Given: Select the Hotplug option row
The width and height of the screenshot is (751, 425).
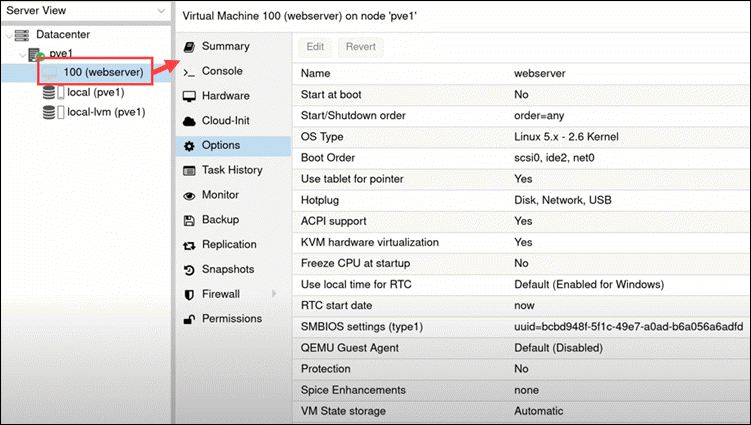Looking at the screenshot, I should tap(521, 200).
